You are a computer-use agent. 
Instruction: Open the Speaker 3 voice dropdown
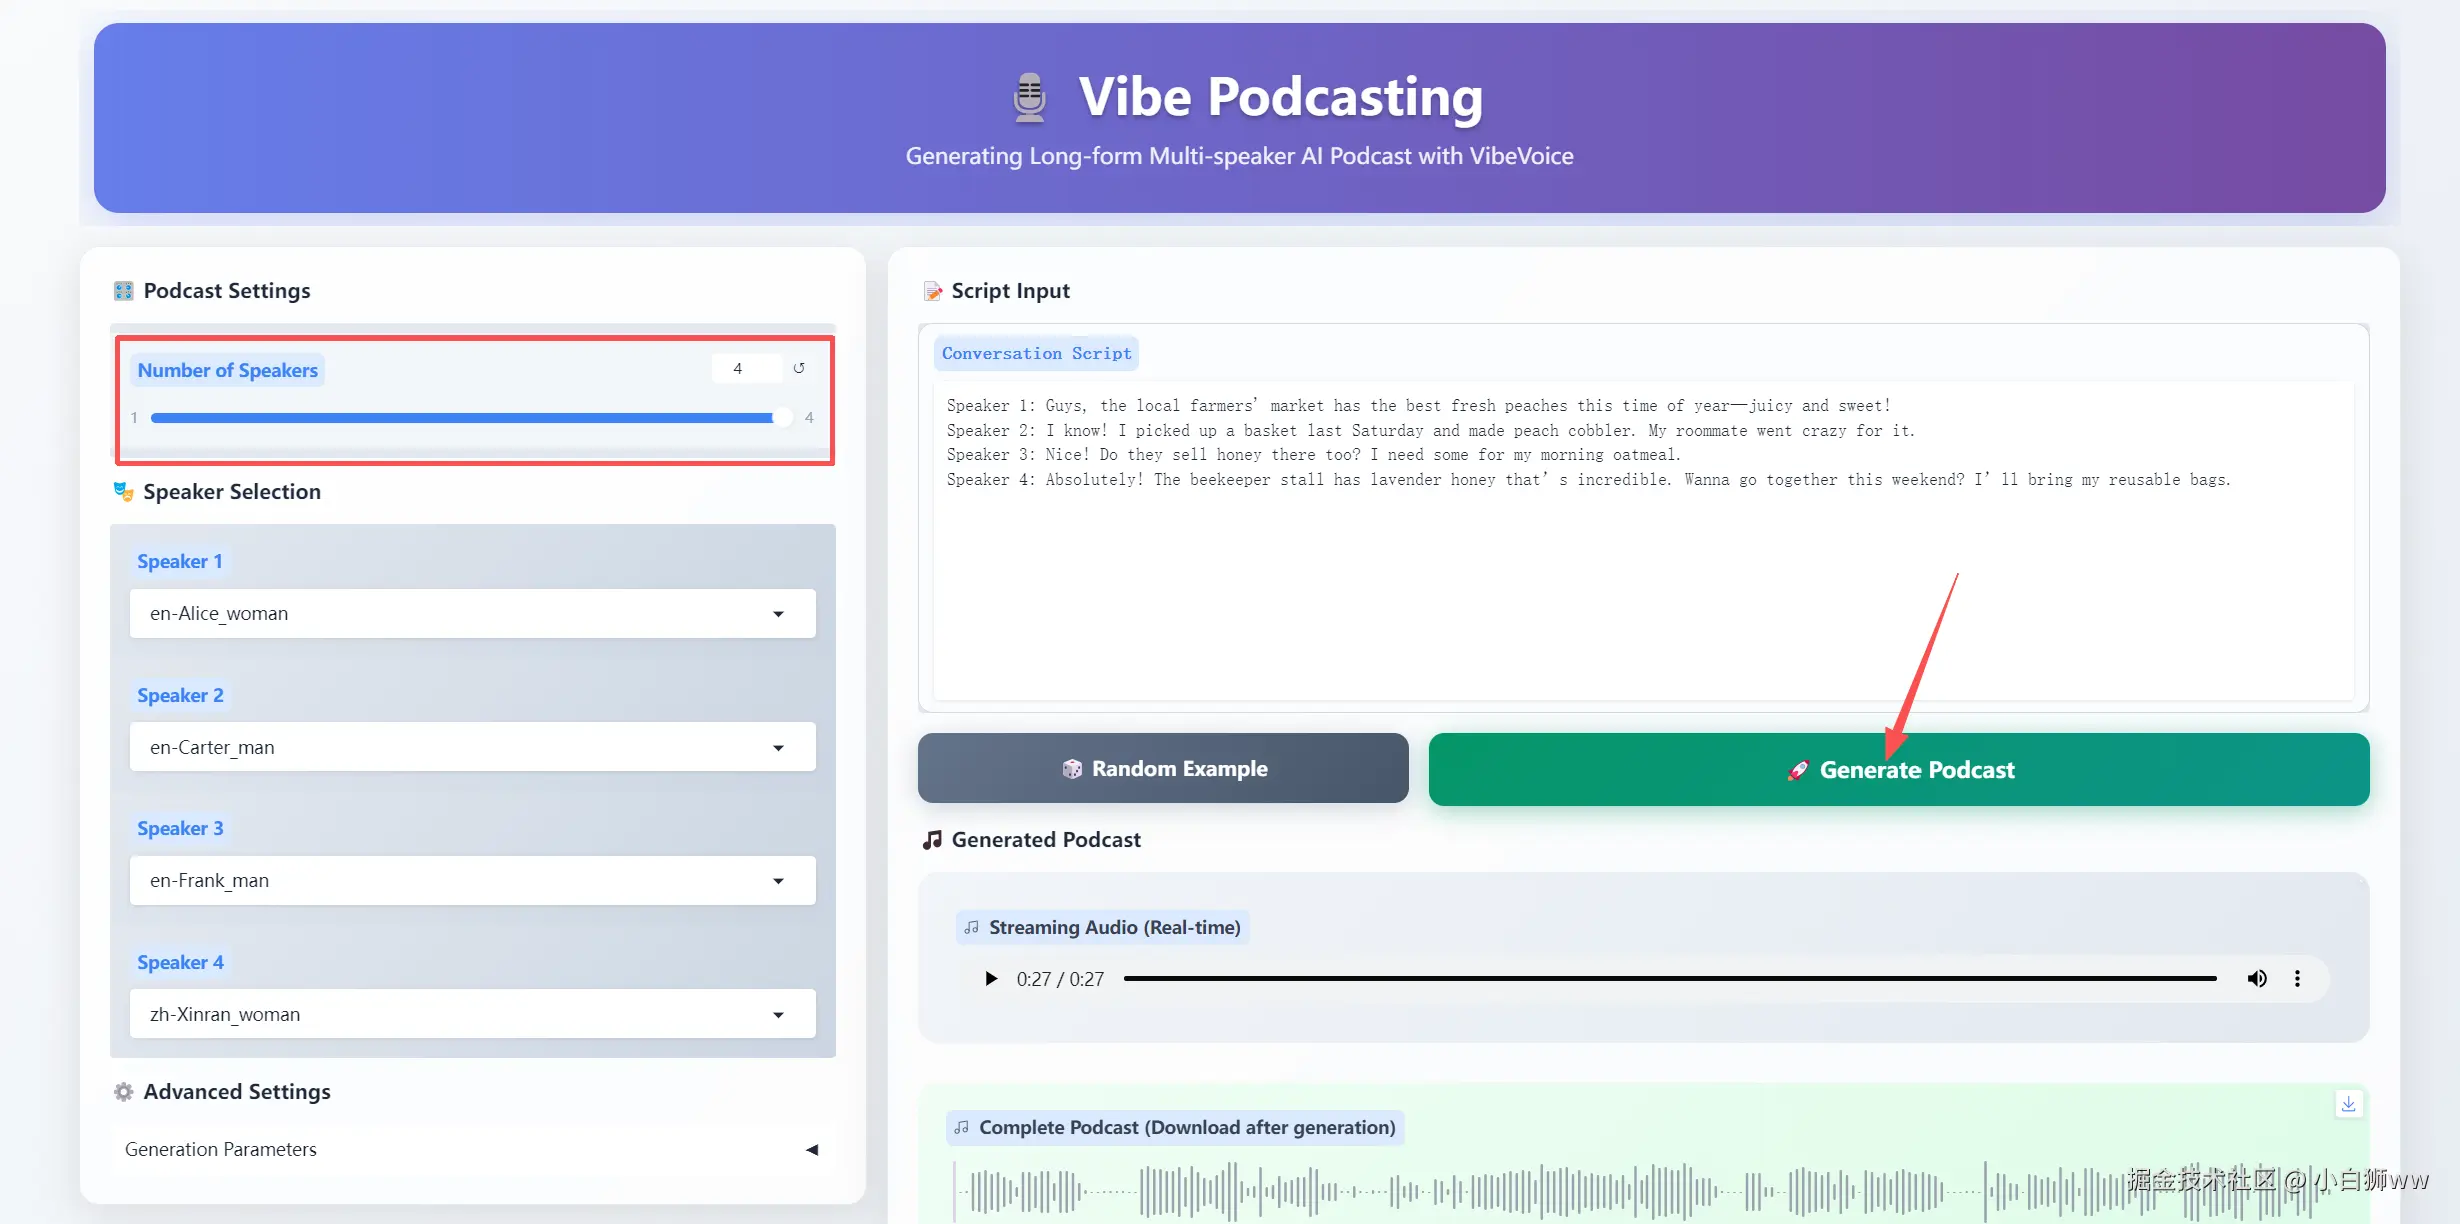[x=472, y=881]
